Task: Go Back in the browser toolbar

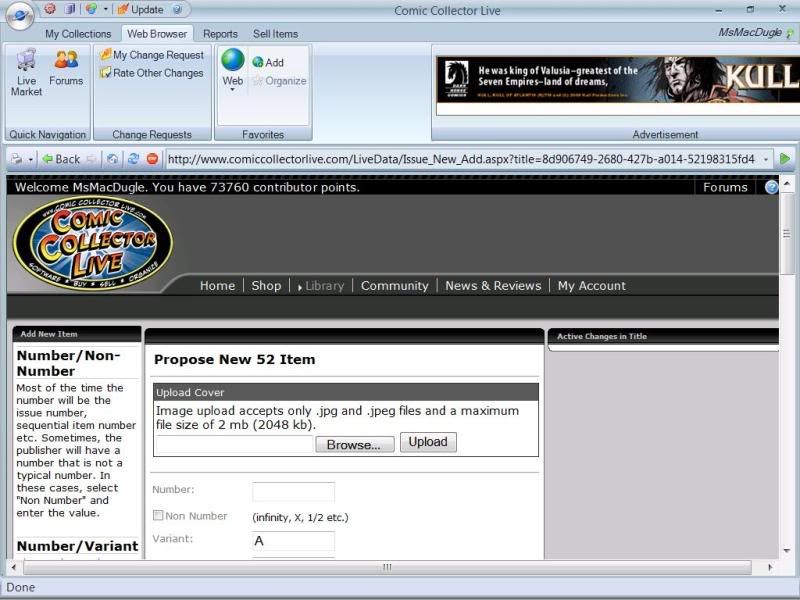Action: 61,159
